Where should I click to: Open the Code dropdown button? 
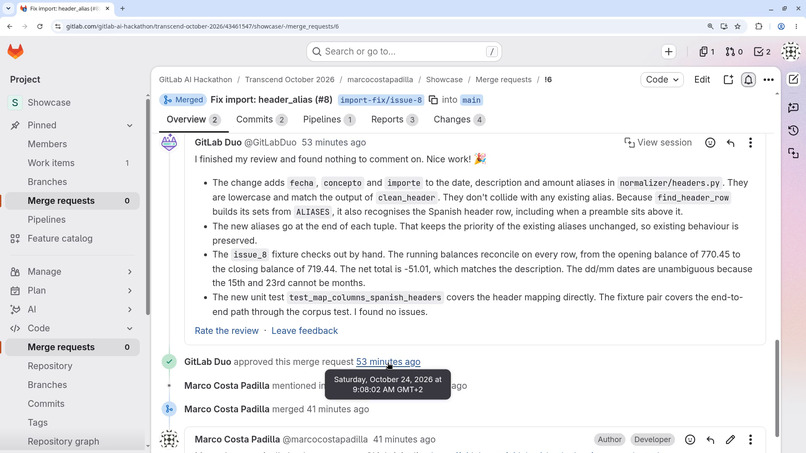[662, 80]
